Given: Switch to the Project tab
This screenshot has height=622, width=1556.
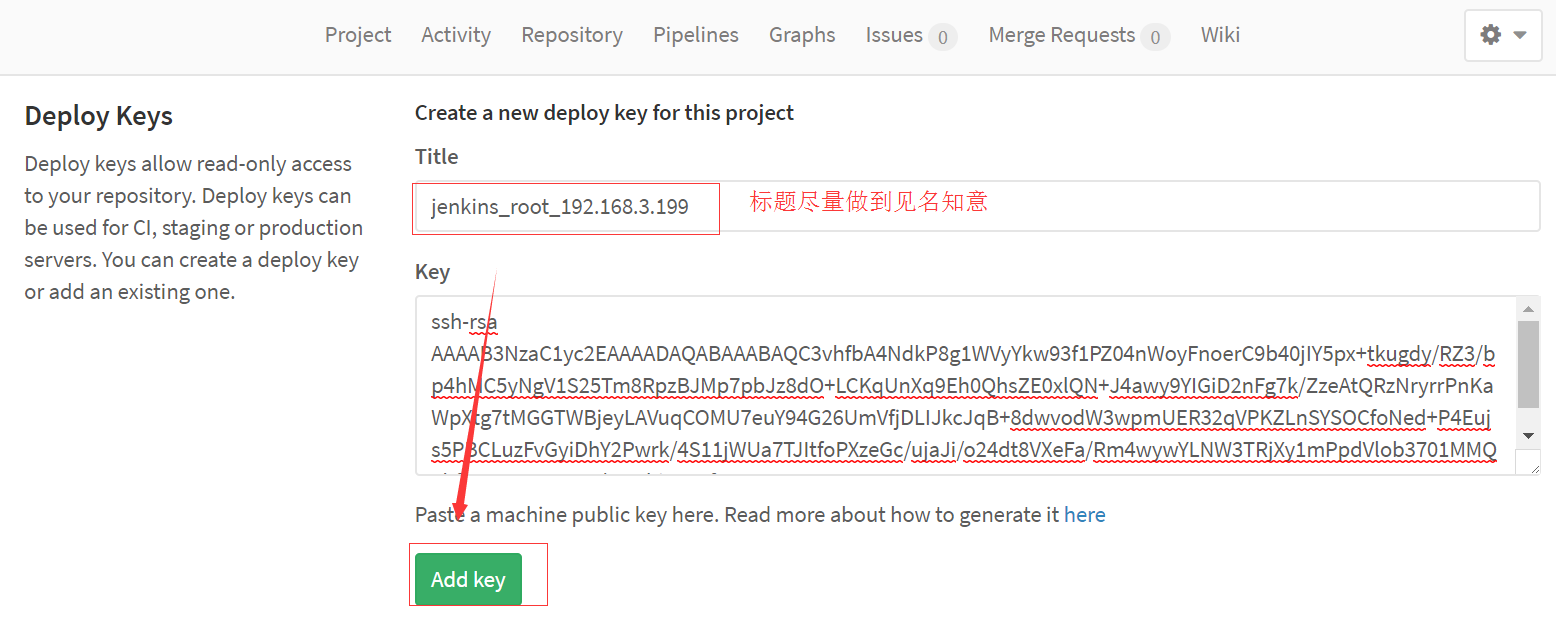Looking at the screenshot, I should coord(357,34).
